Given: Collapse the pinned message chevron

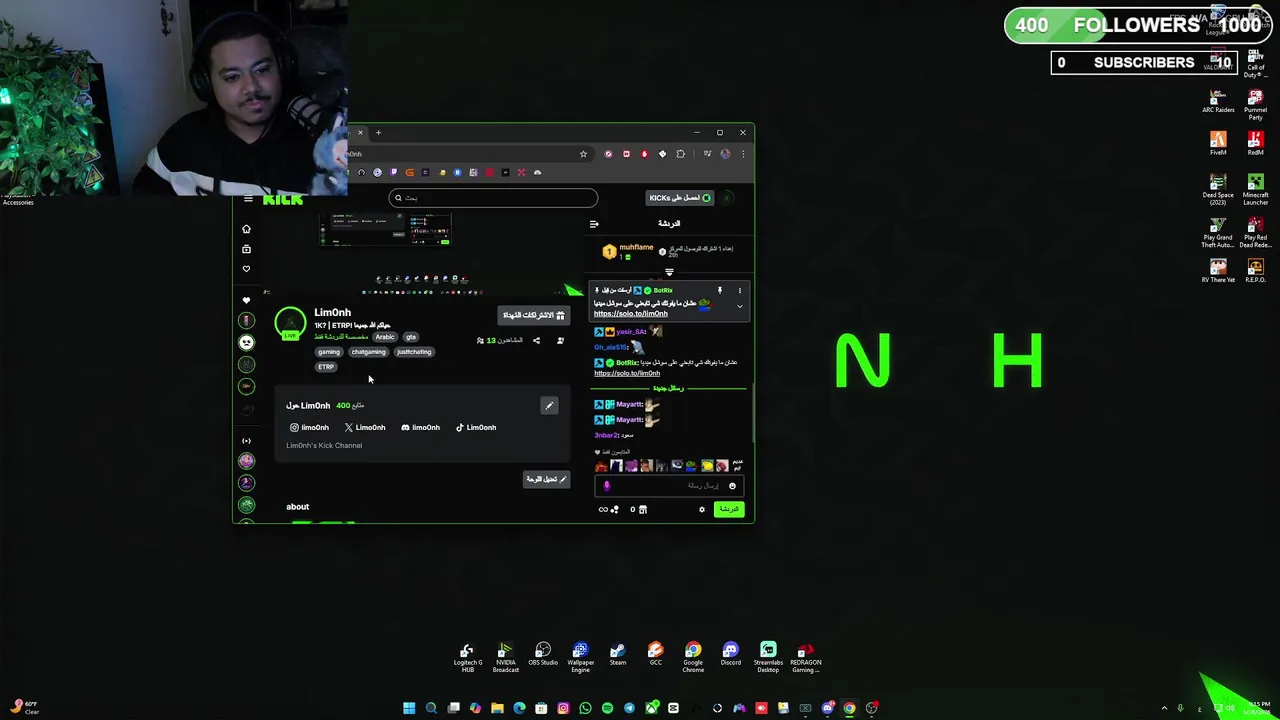Looking at the screenshot, I should (740, 306).
